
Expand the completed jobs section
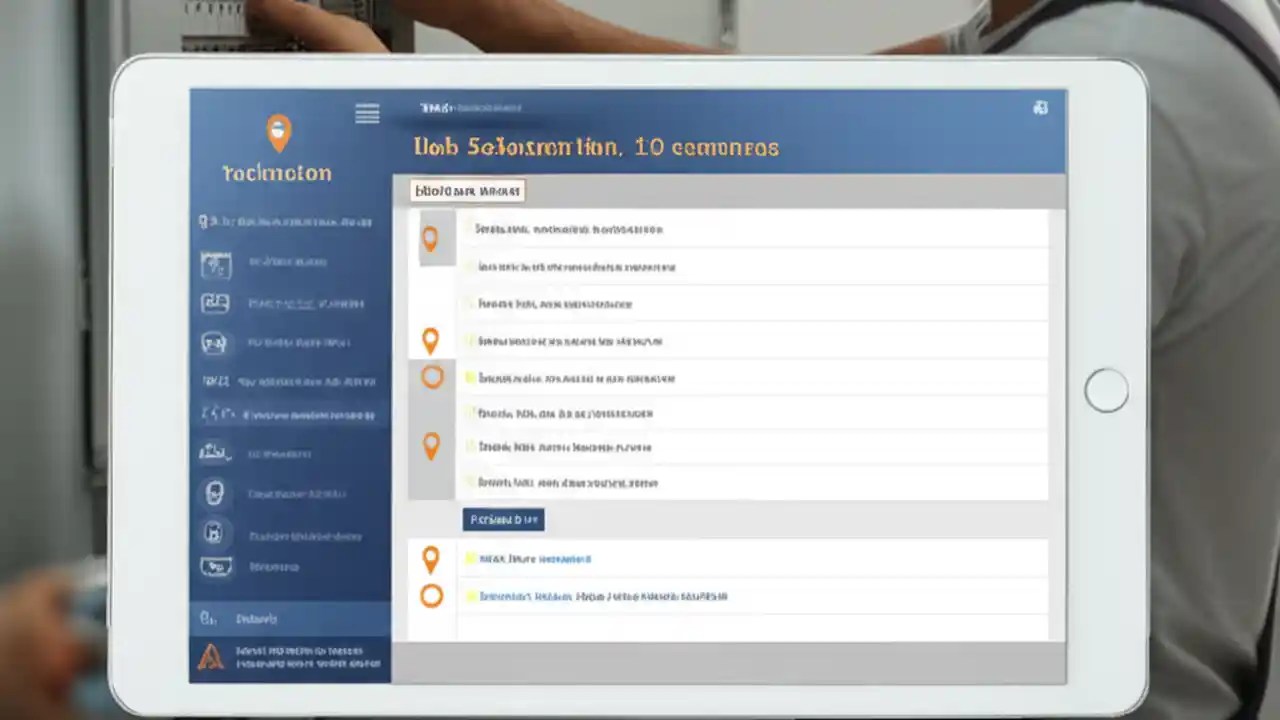[503, 519]
